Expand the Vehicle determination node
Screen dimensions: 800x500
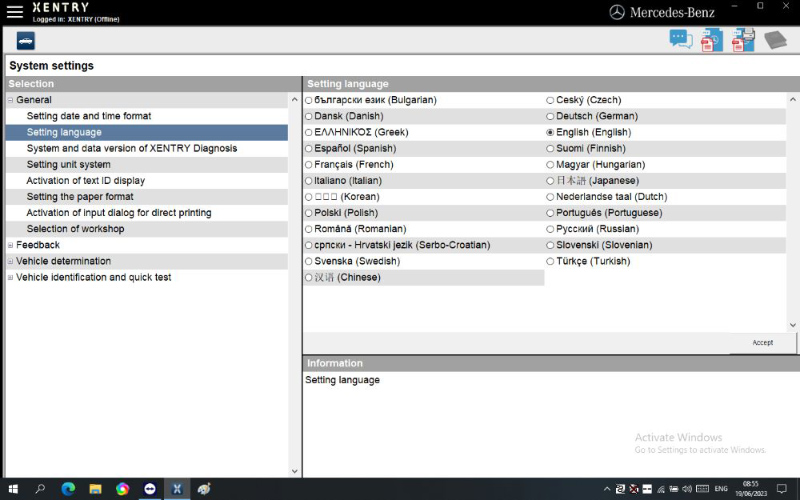click(x=11, y=261)
